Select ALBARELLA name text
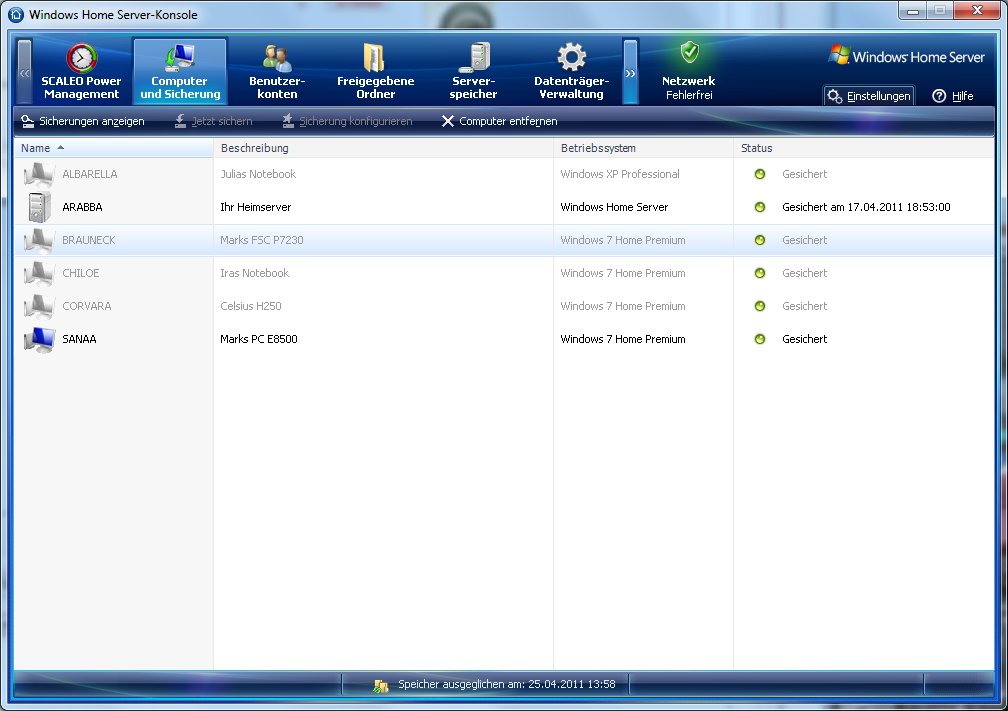This screenshot has width=1008, height=711. point(89,174)
